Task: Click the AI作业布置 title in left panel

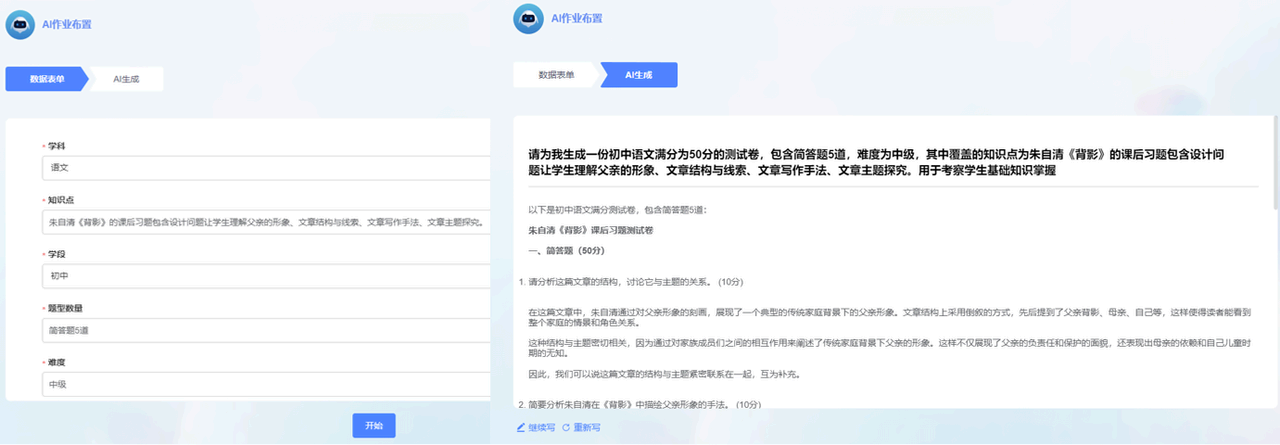Action: click(67, 25)
